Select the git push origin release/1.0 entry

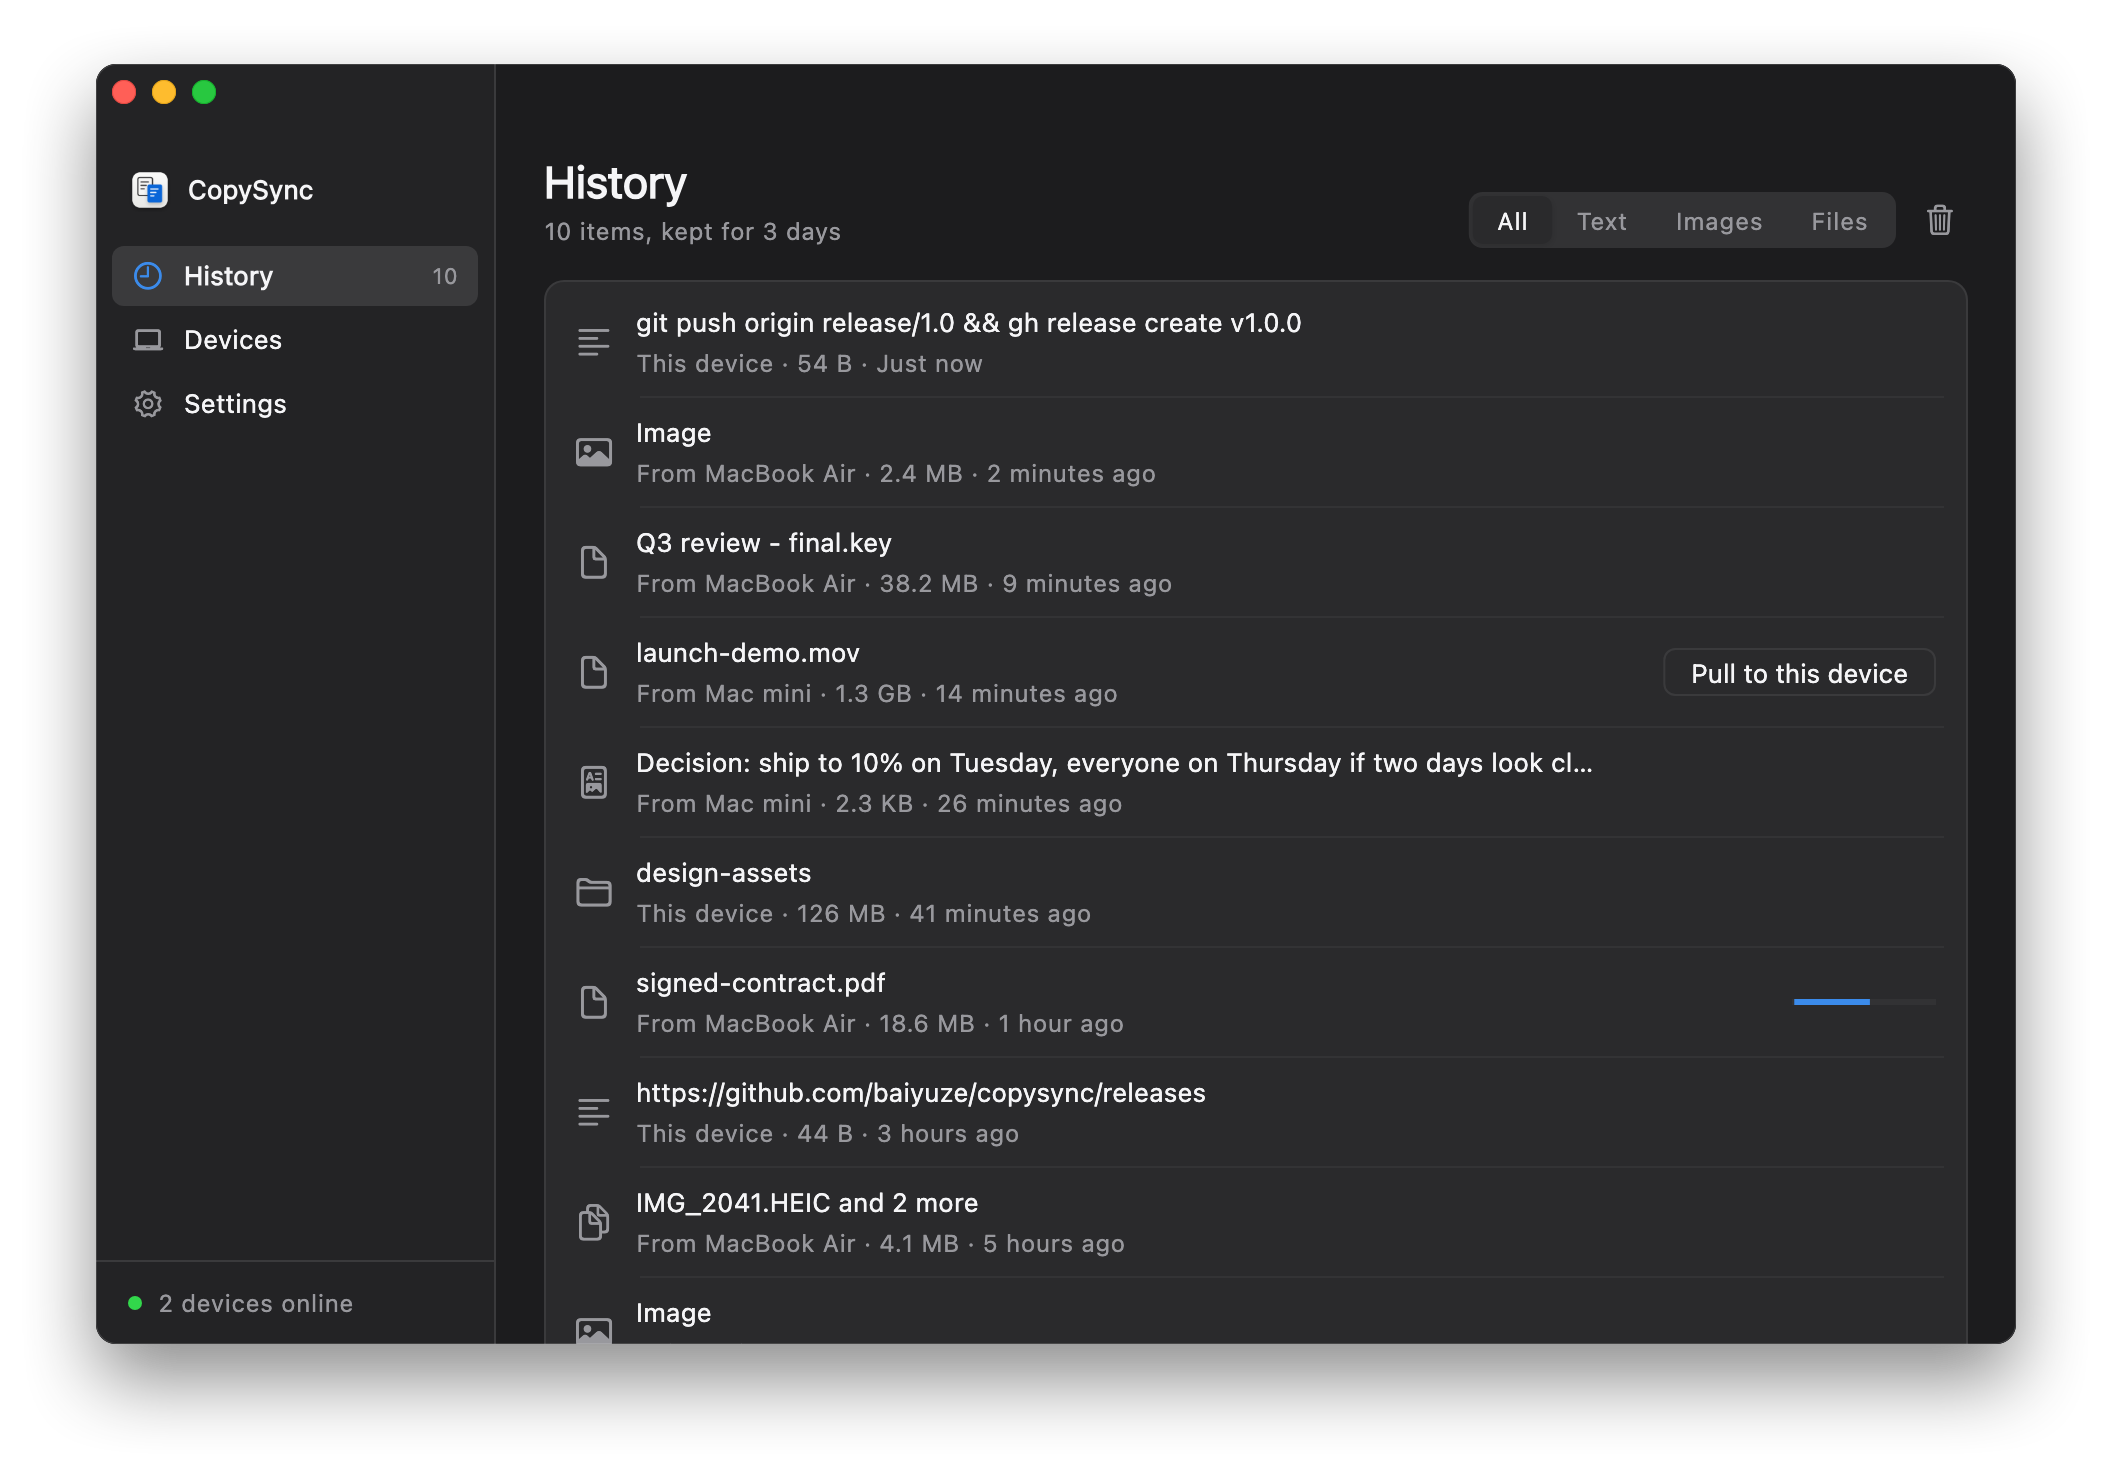coord(1256,342)
